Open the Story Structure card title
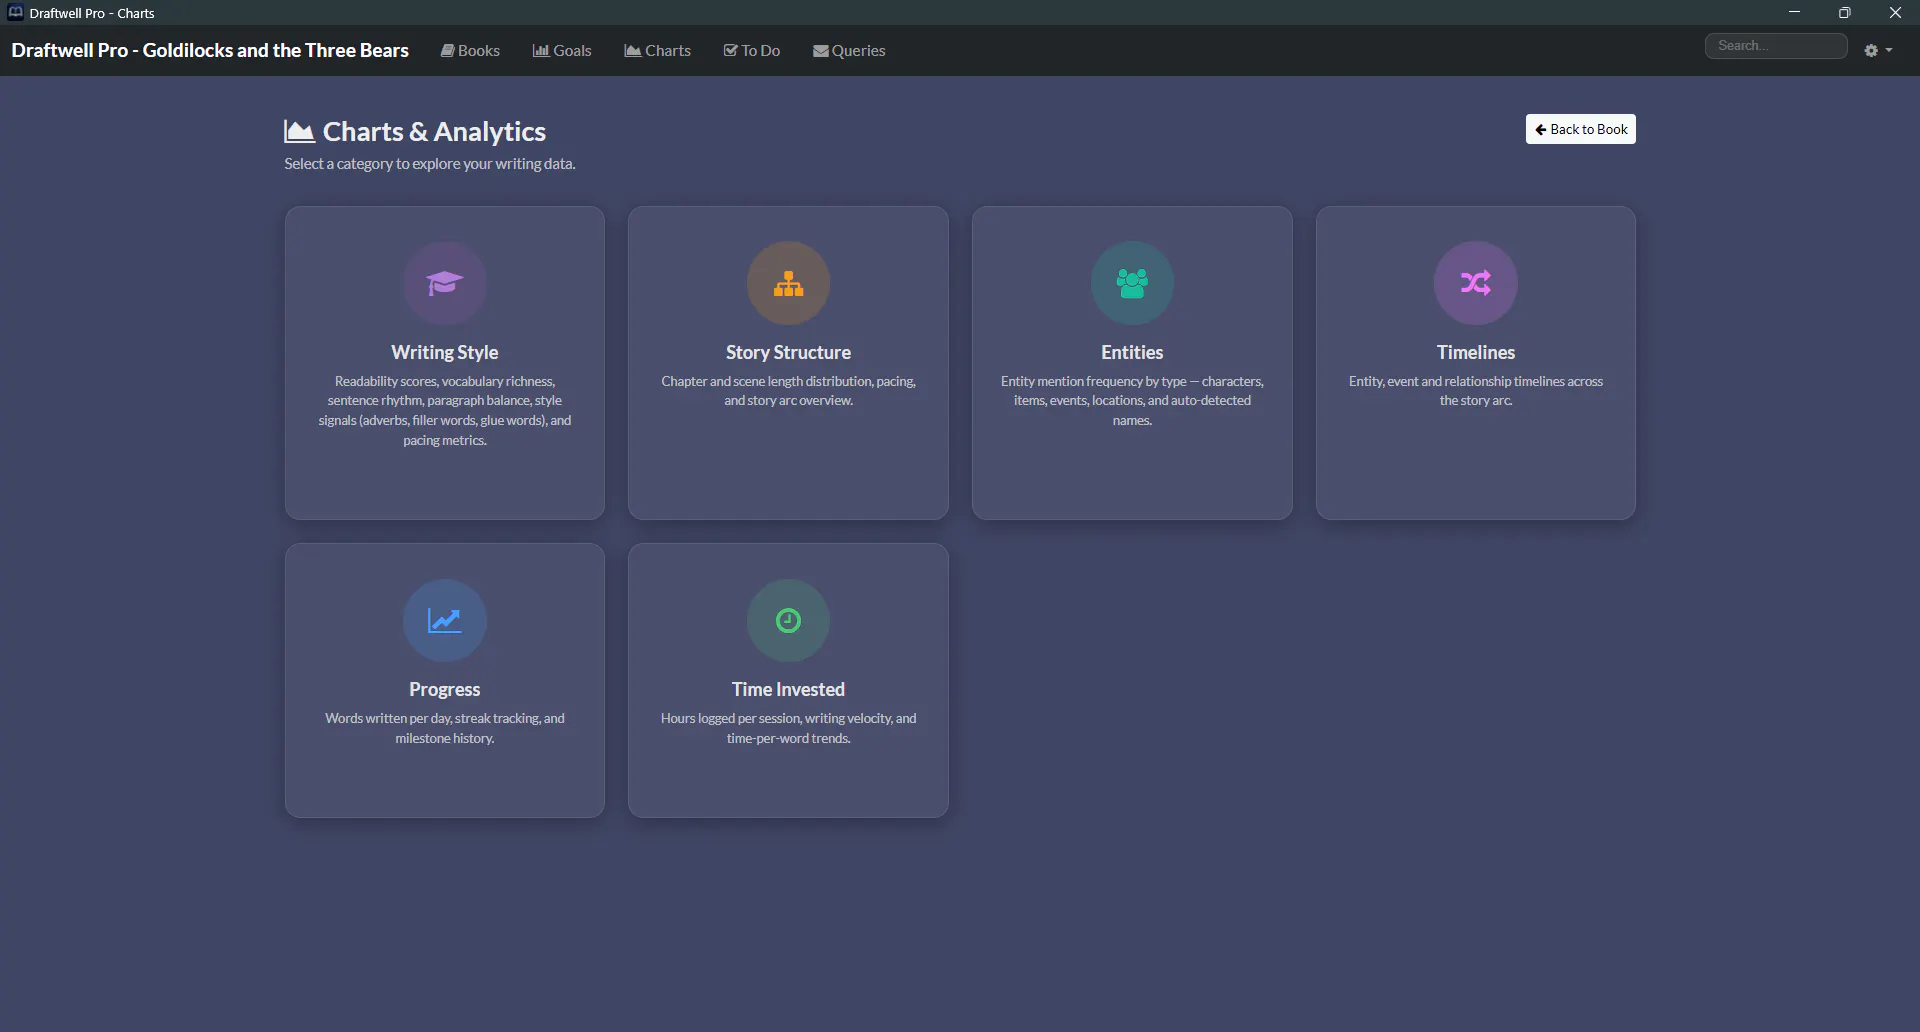The width and height of the screenshot is (1920, 1032). click(788, 352)
